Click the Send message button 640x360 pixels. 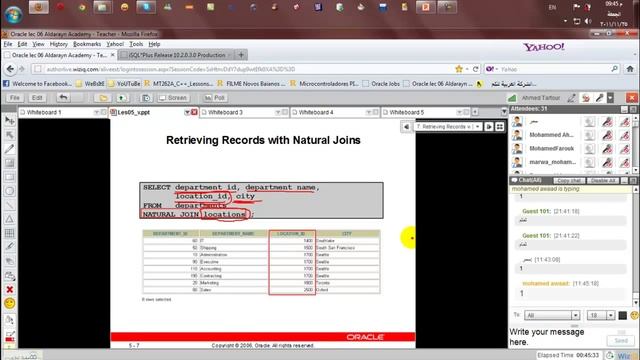pos(621,340)
